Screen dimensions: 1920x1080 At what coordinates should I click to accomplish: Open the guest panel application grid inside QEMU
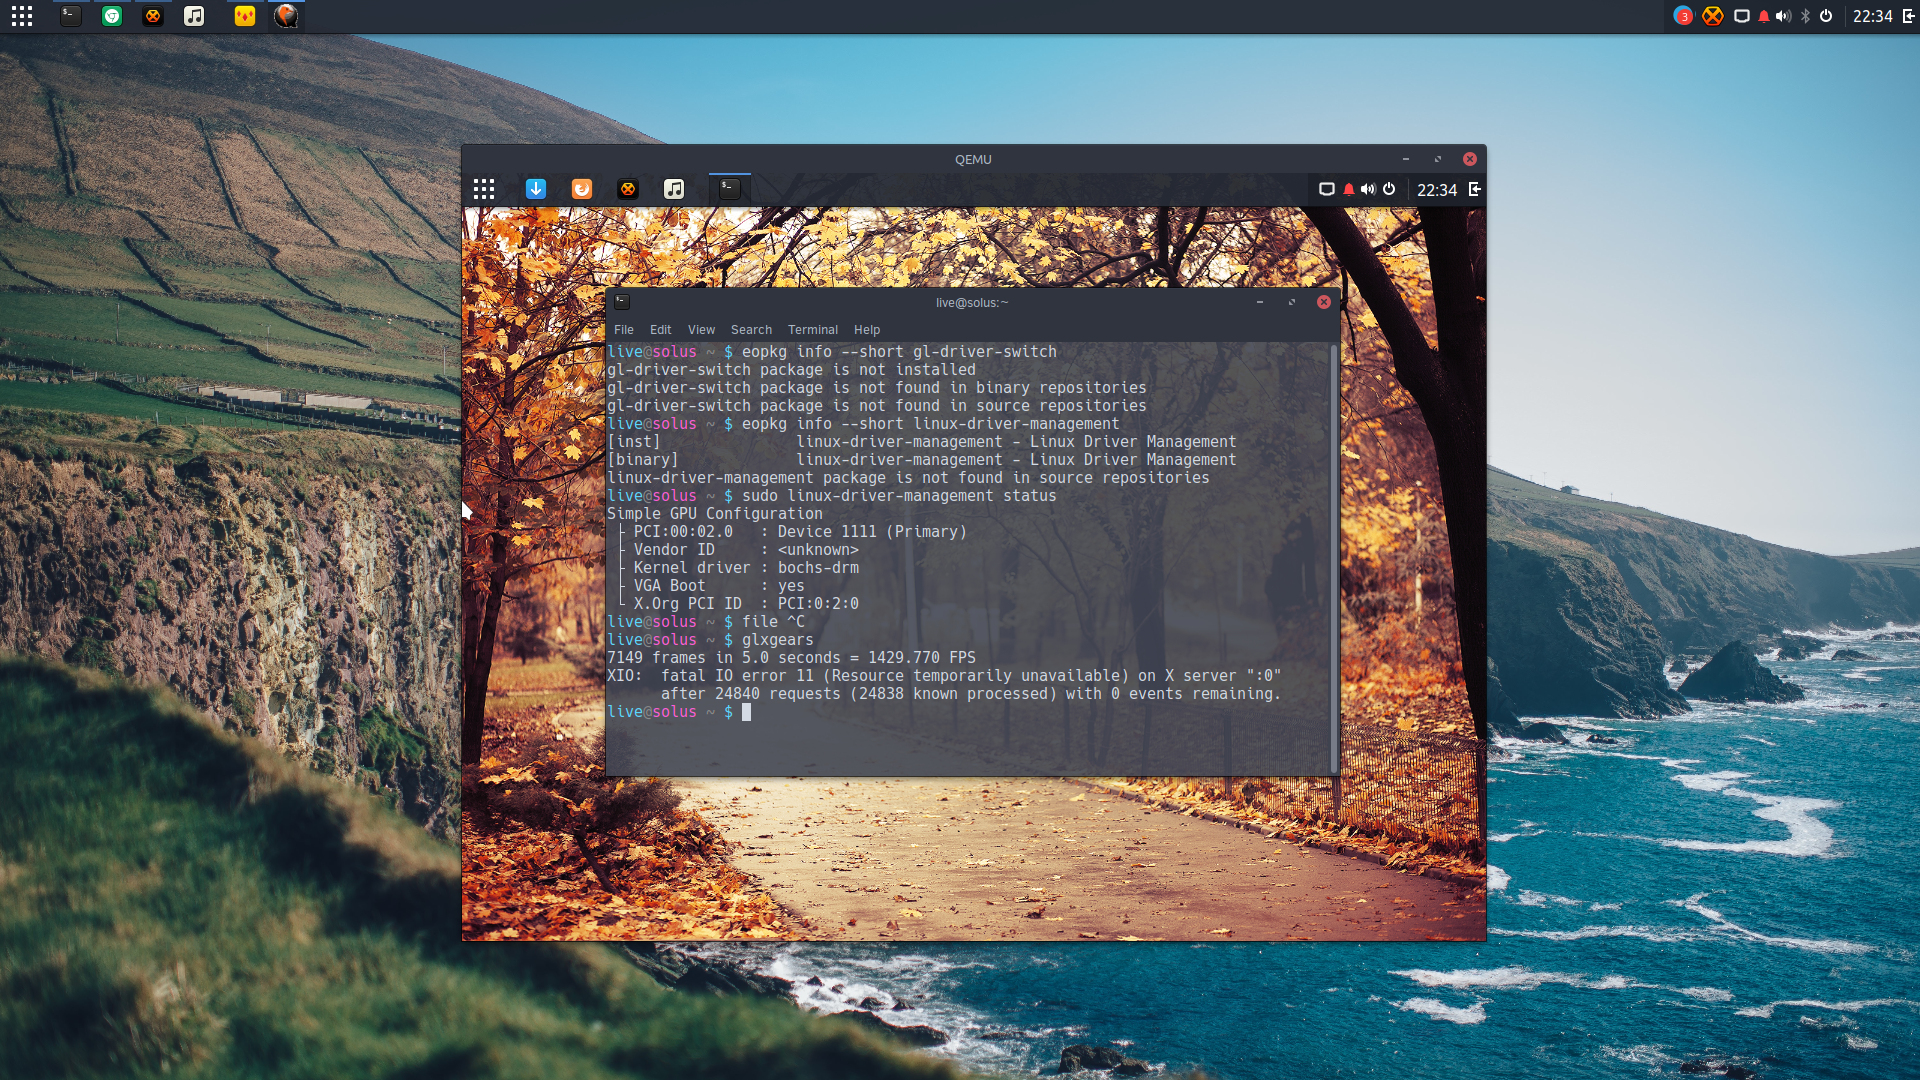[x=484, y=189]
